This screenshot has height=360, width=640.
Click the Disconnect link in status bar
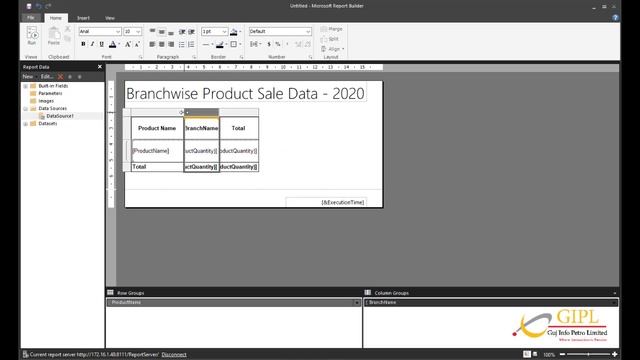pyautogui.click(x=174, y=355)
